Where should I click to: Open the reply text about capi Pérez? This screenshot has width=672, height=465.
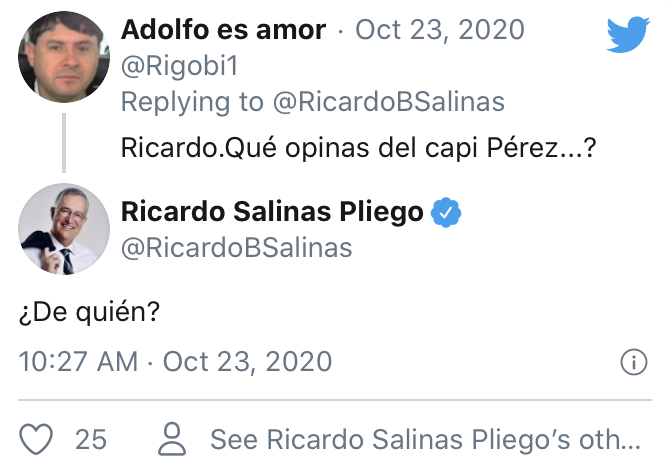[x=358, y=148]
